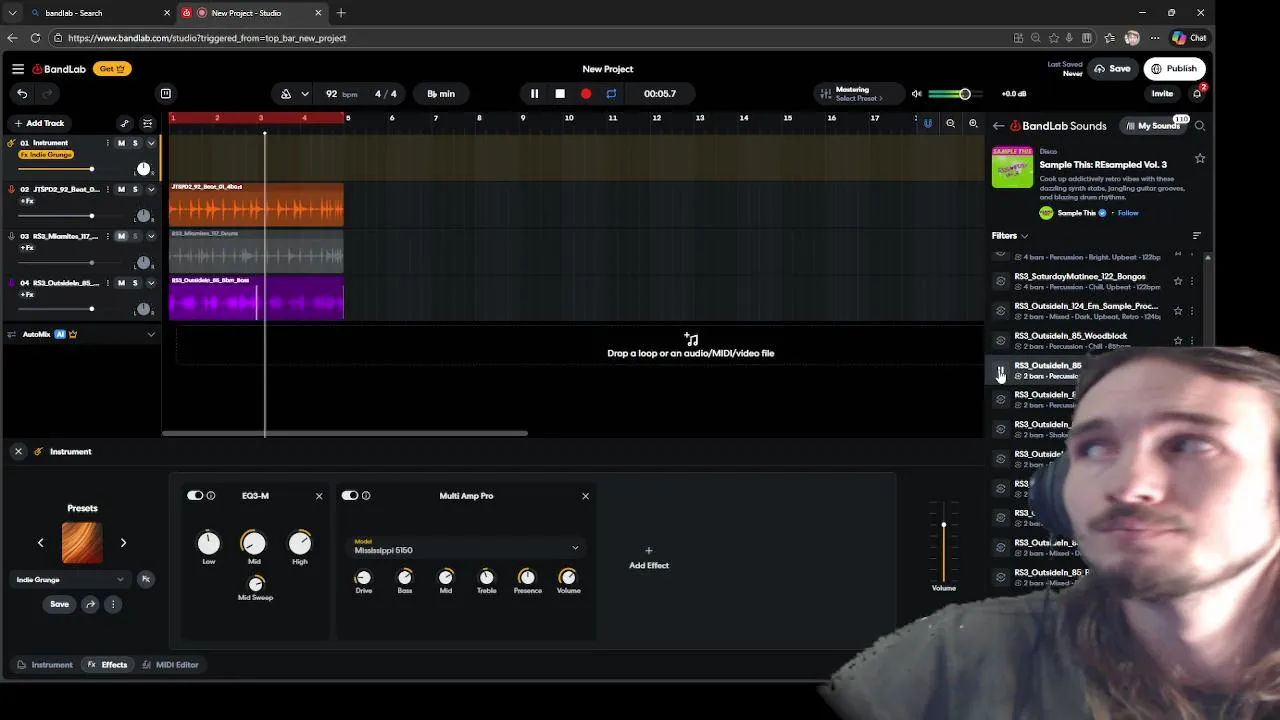Click the track height toggle icon
Viewport: 1280px width, 720px height.
147,124
